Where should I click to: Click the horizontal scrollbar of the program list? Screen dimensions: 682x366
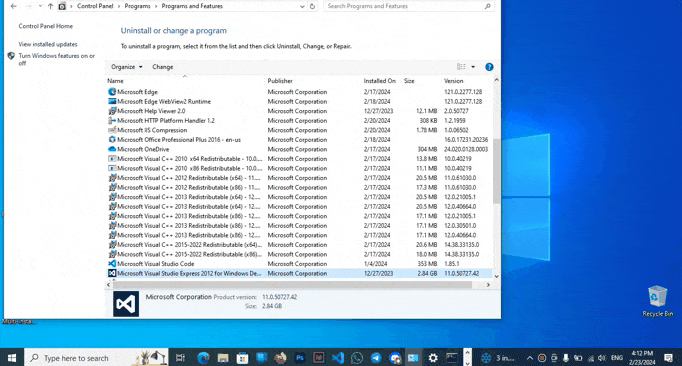coord(292,285)
